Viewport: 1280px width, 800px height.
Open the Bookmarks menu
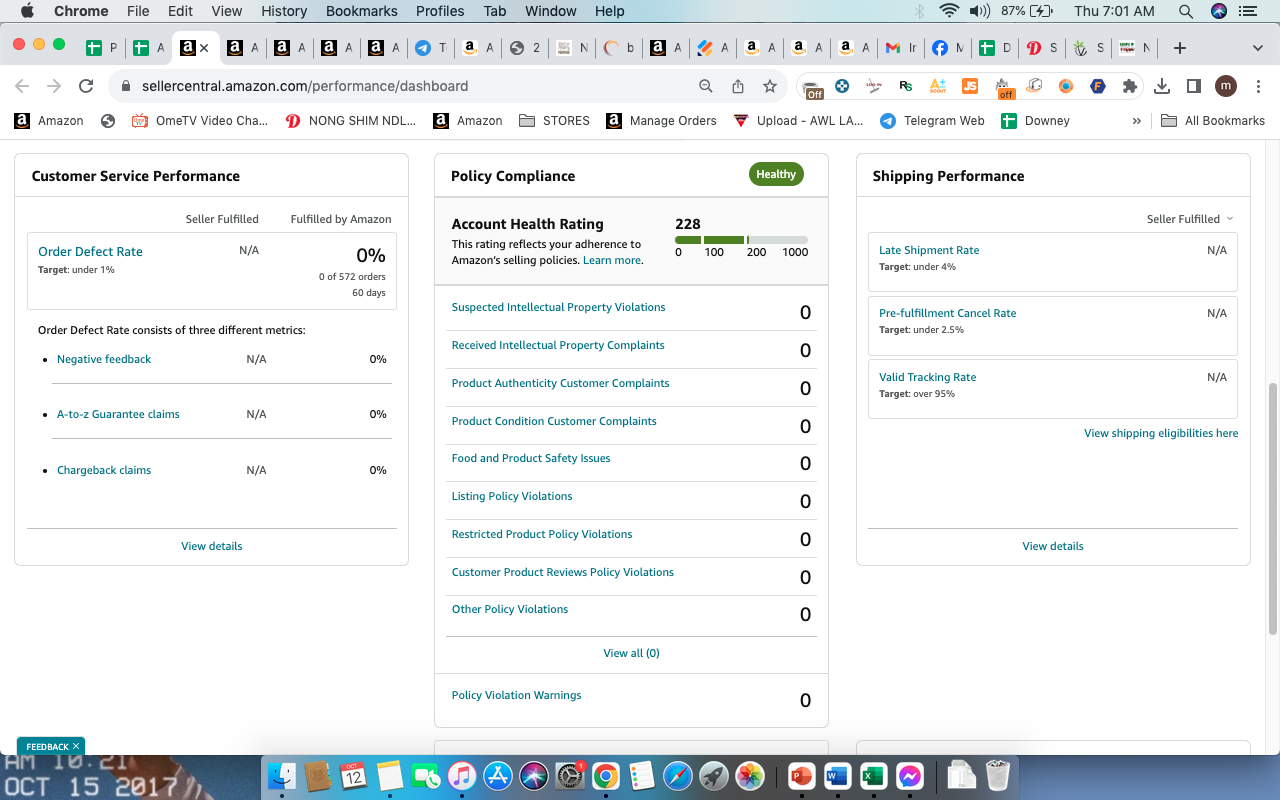click(x=362, y=11)
